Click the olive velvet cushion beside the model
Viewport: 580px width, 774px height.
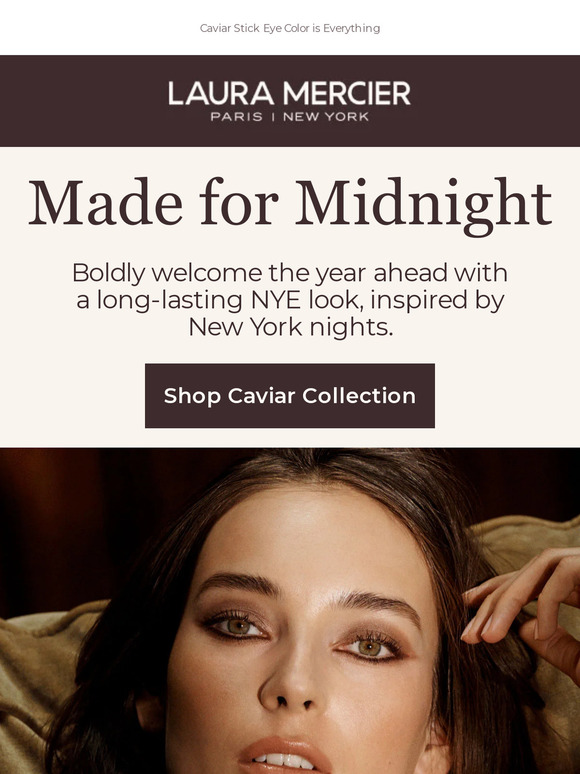click(37, 691)
